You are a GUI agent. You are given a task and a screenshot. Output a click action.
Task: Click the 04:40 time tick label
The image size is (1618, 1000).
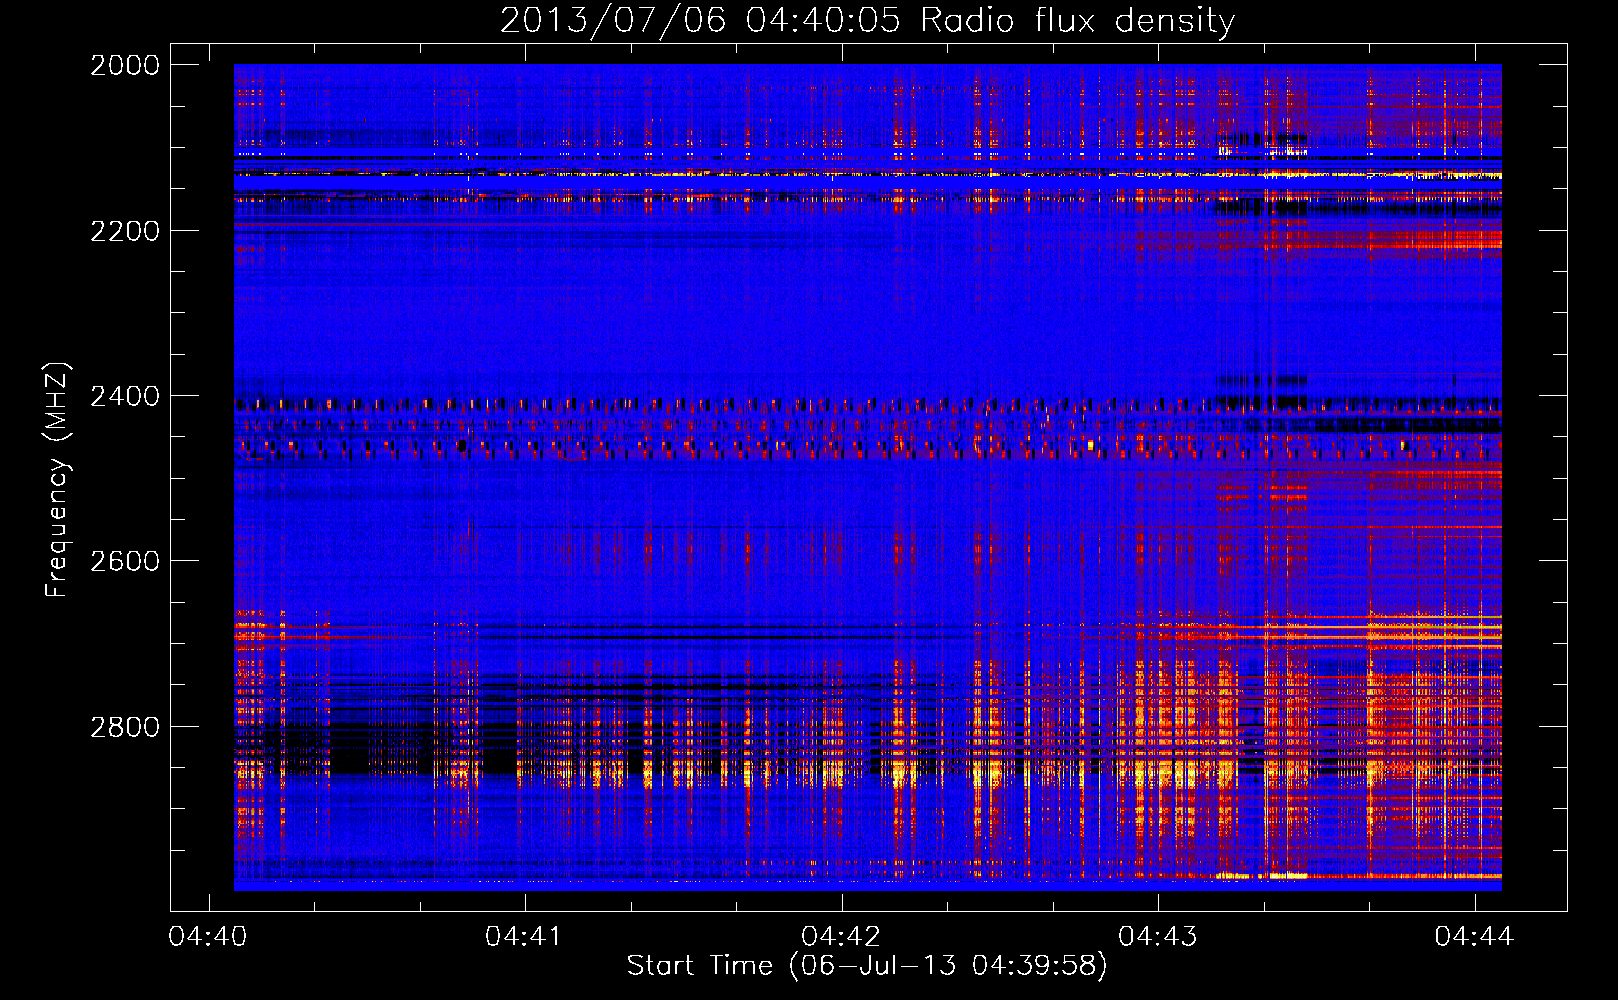[208, 936]
